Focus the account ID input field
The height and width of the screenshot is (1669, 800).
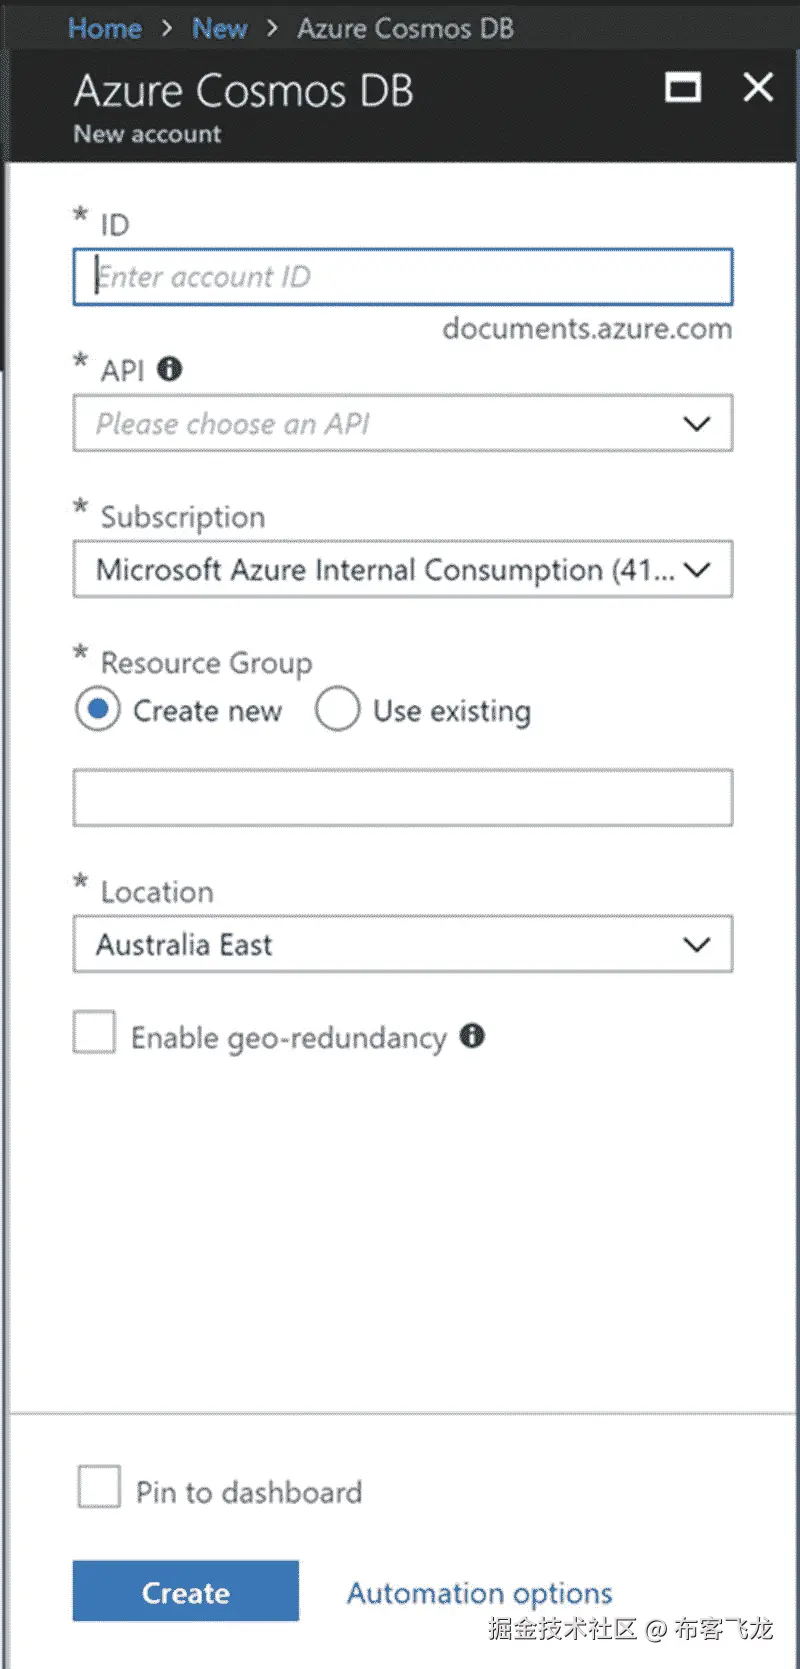point(402,277)
